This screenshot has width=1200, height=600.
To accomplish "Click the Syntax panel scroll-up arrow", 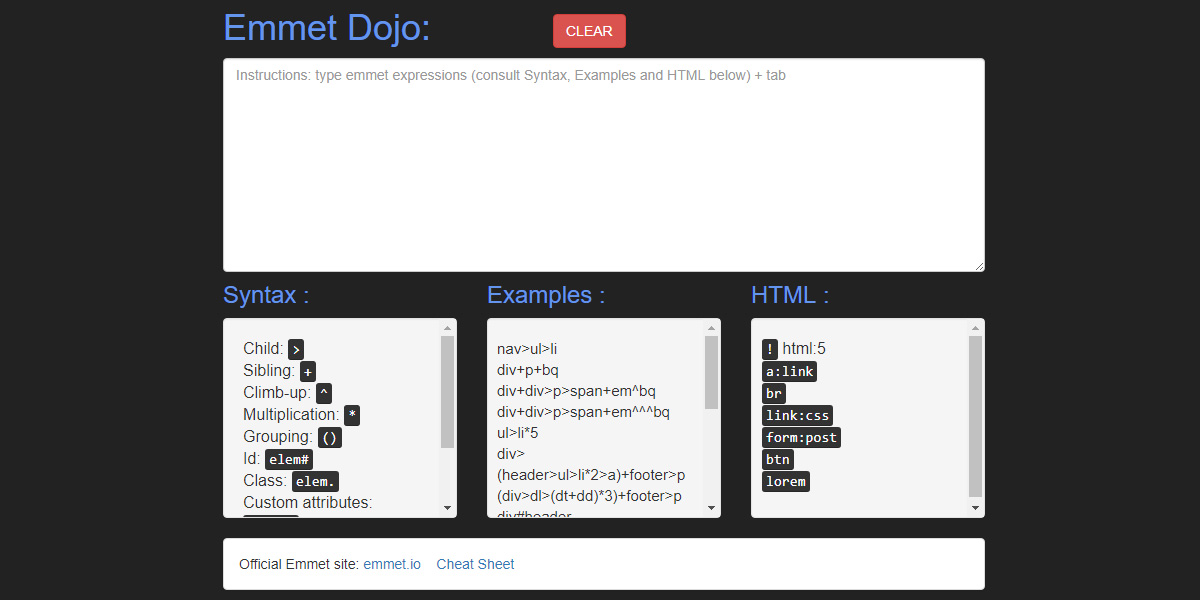I will [447, 328].
